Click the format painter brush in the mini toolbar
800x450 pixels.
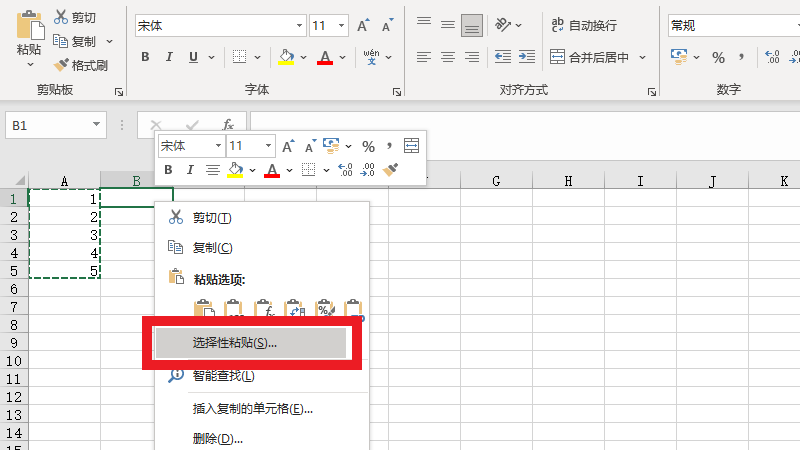[391, 170]
